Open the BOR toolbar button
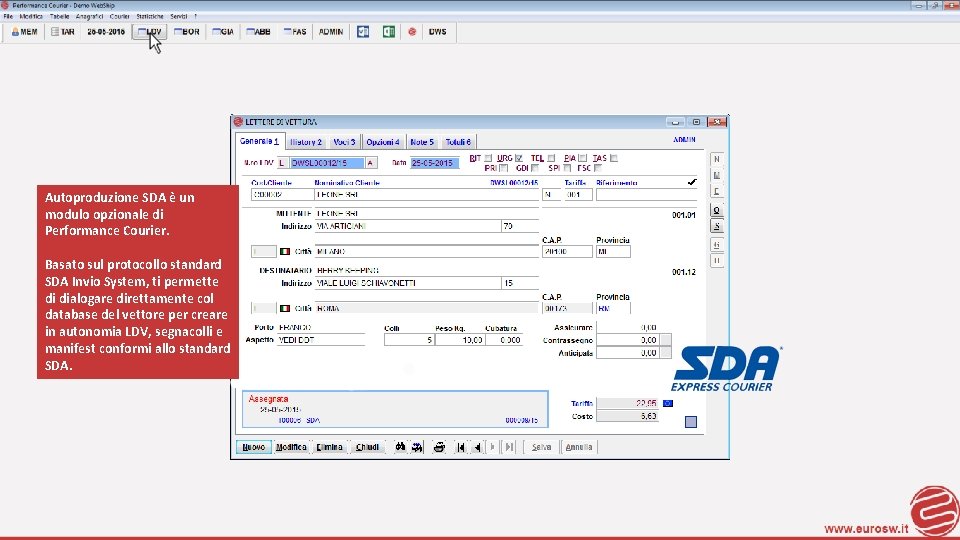 click(x=187, y=32)
